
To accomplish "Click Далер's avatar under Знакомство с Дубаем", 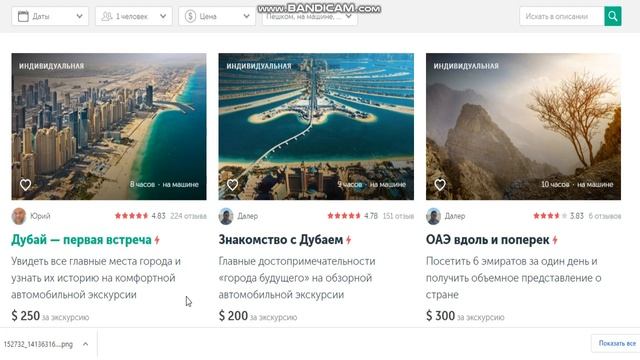I will [x=226, y=216].
